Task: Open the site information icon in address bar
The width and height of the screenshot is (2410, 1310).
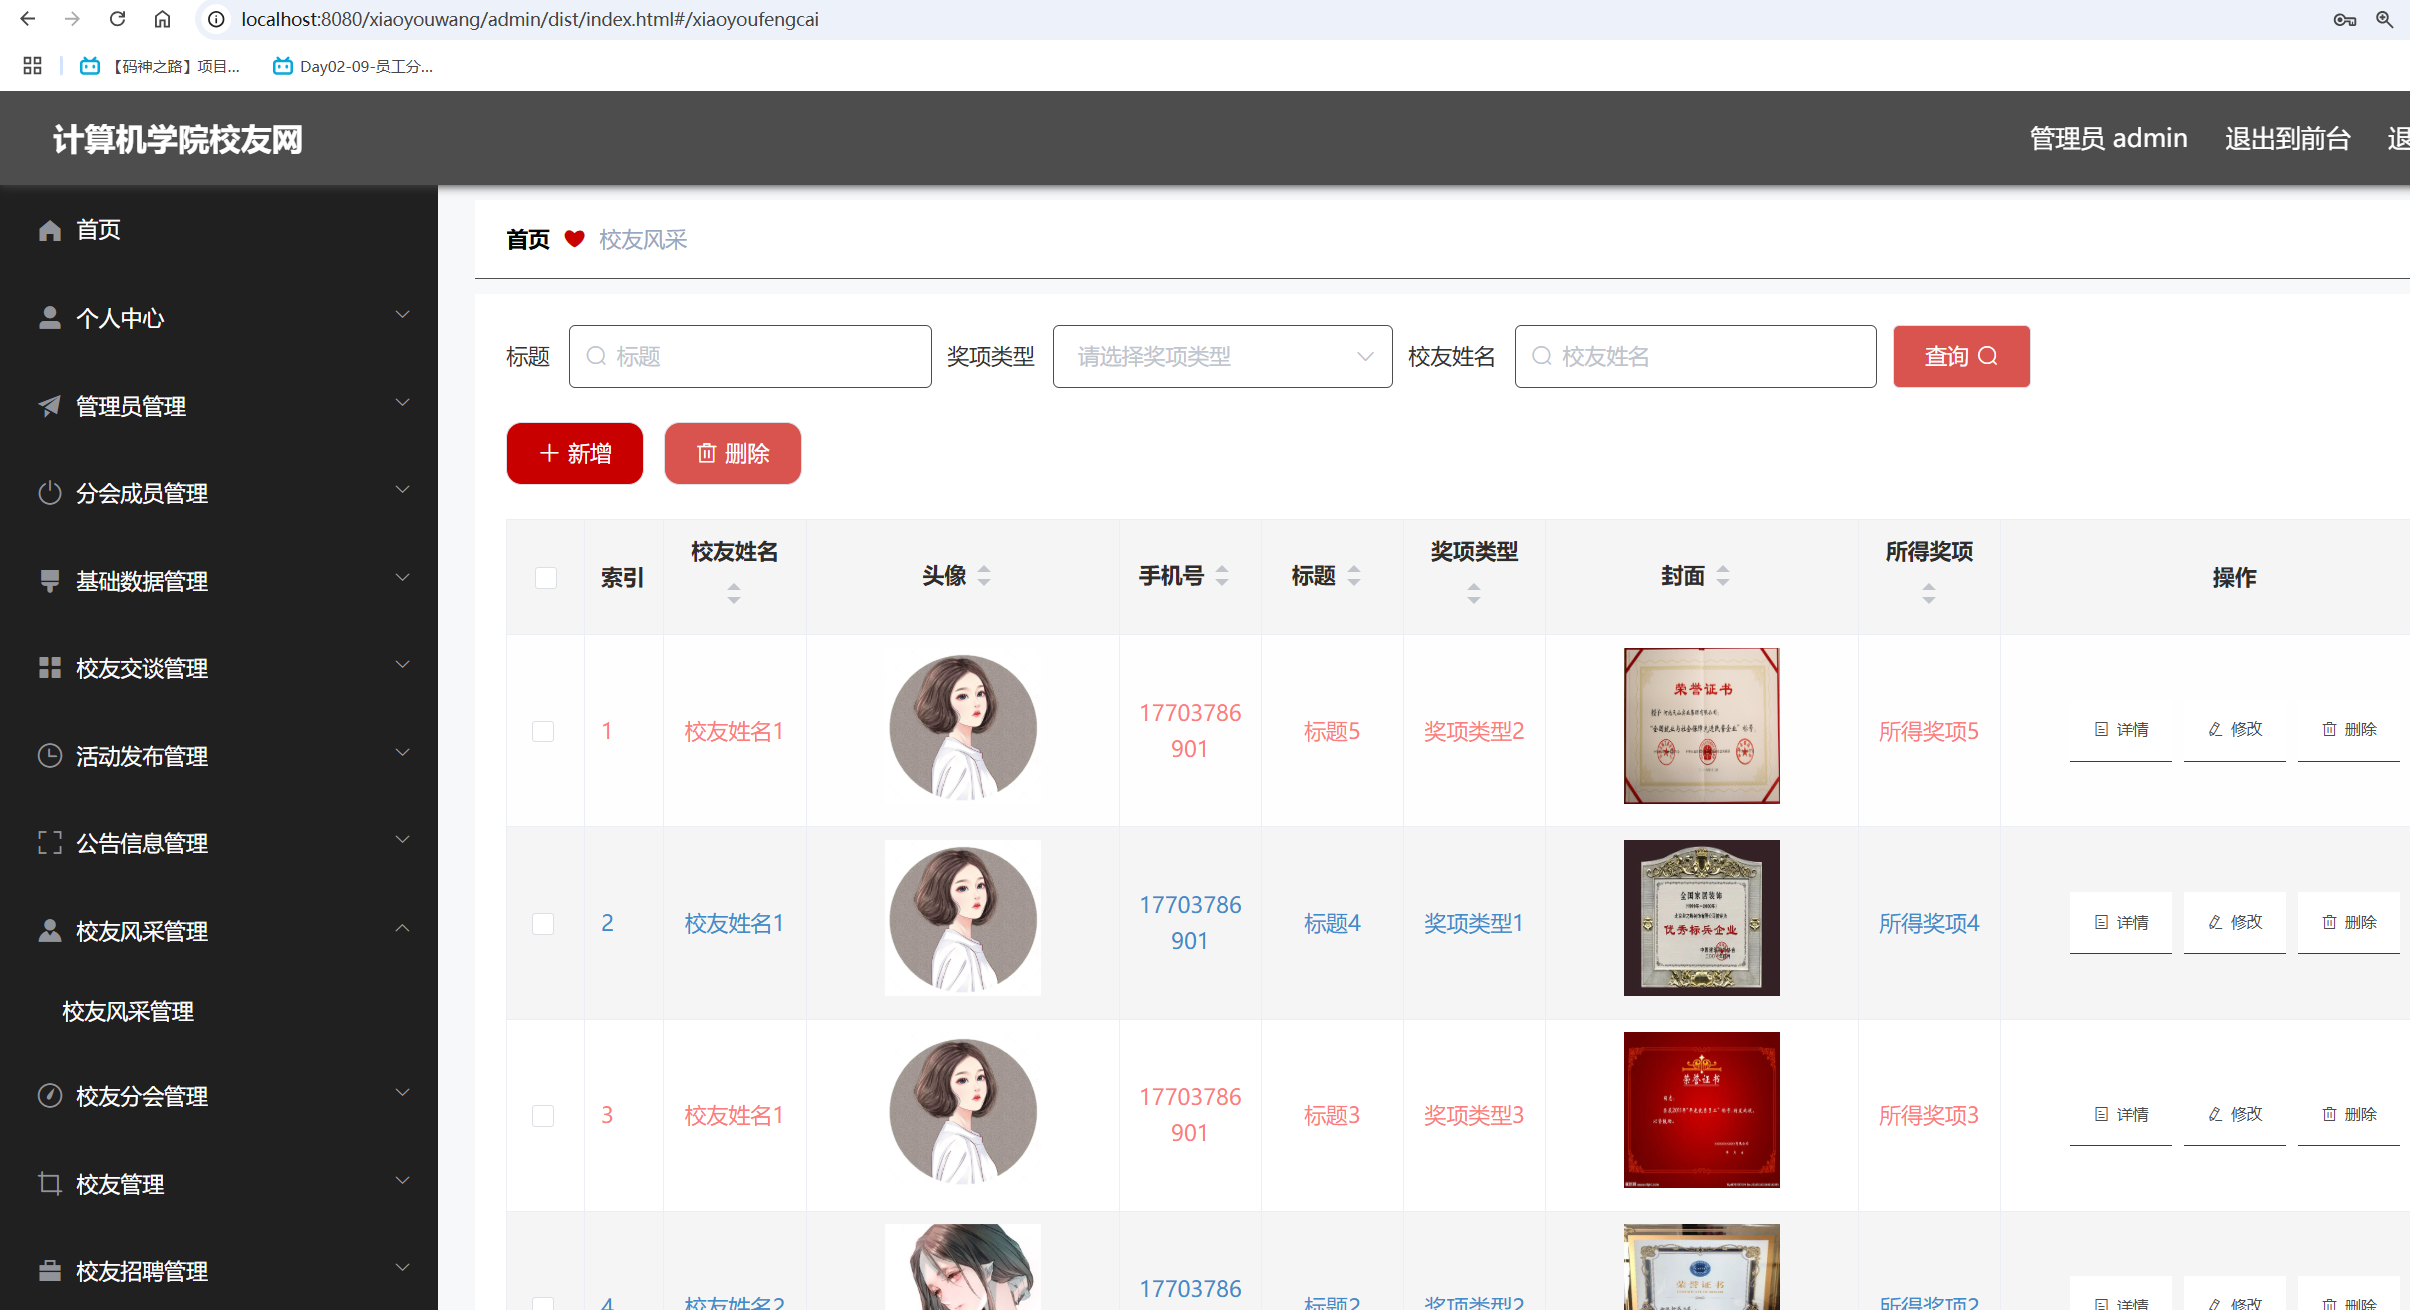Action: (x=216, y=19)
